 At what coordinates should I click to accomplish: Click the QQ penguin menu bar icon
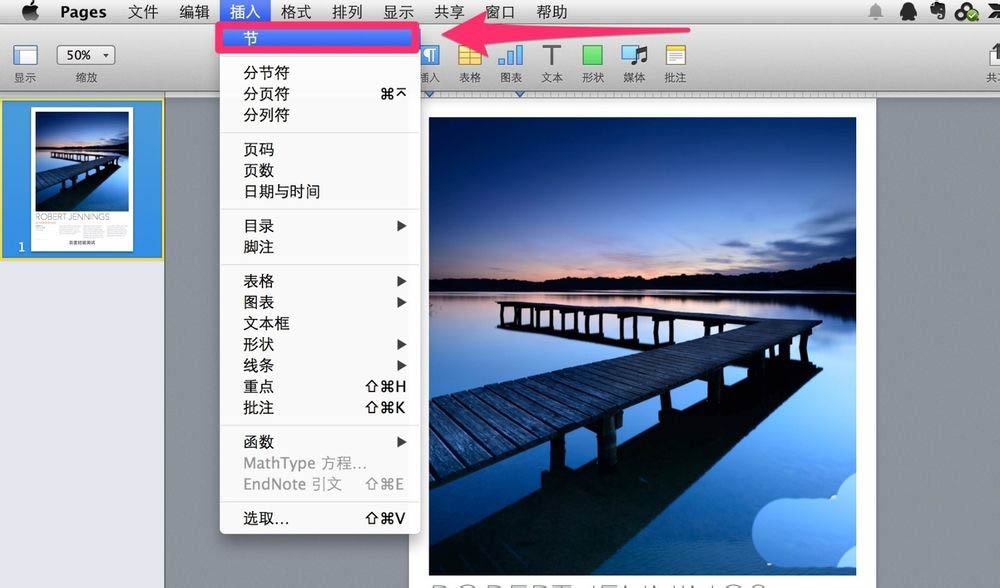(x=908, y=12)
